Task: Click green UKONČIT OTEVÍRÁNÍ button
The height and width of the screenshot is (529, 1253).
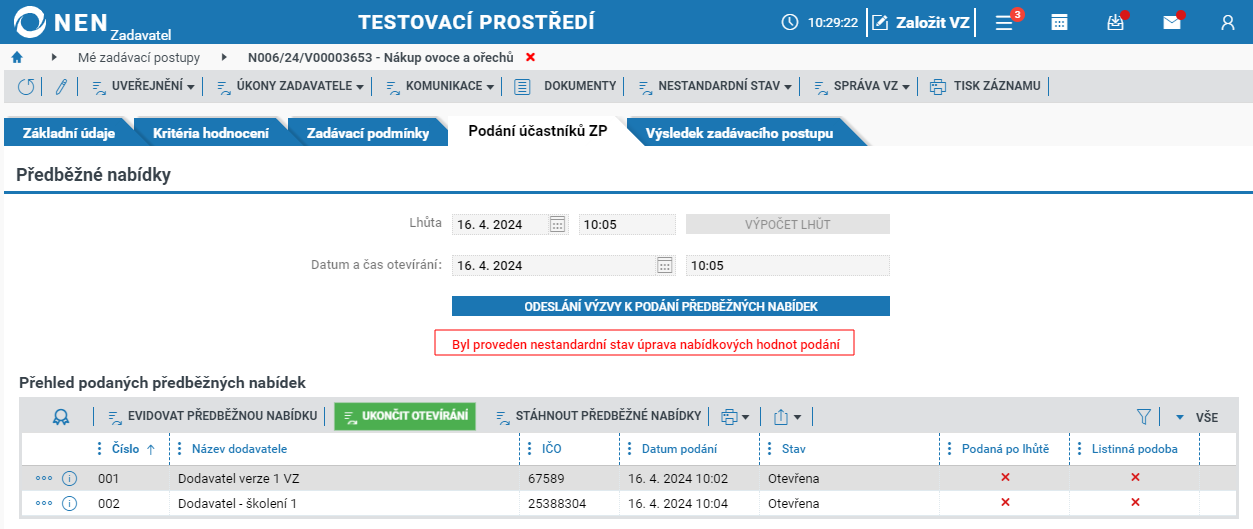Action: coord(405,417)
